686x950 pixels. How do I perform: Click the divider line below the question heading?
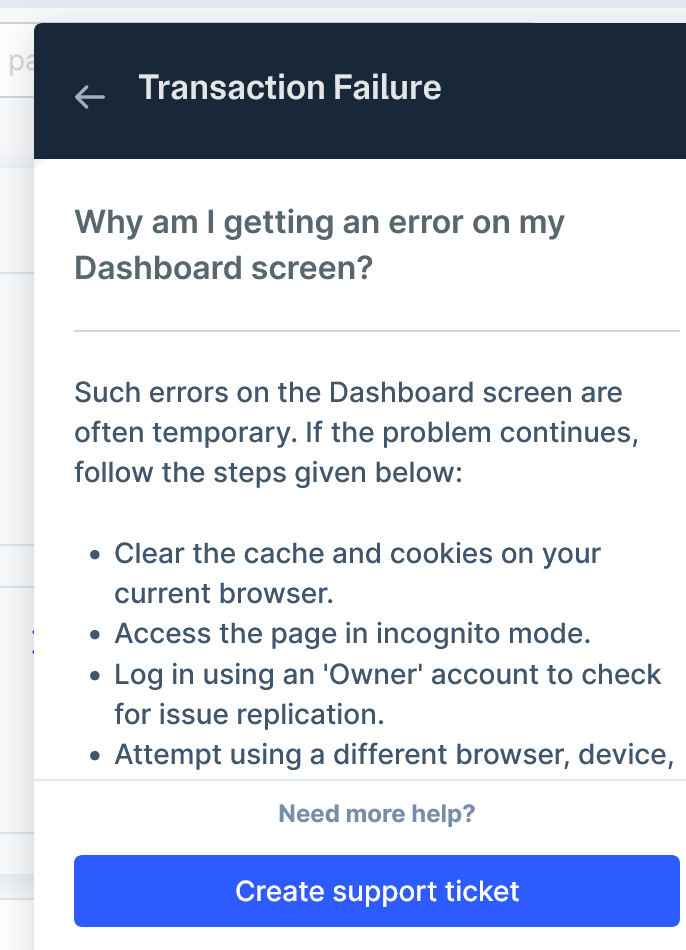click(377, 330)
